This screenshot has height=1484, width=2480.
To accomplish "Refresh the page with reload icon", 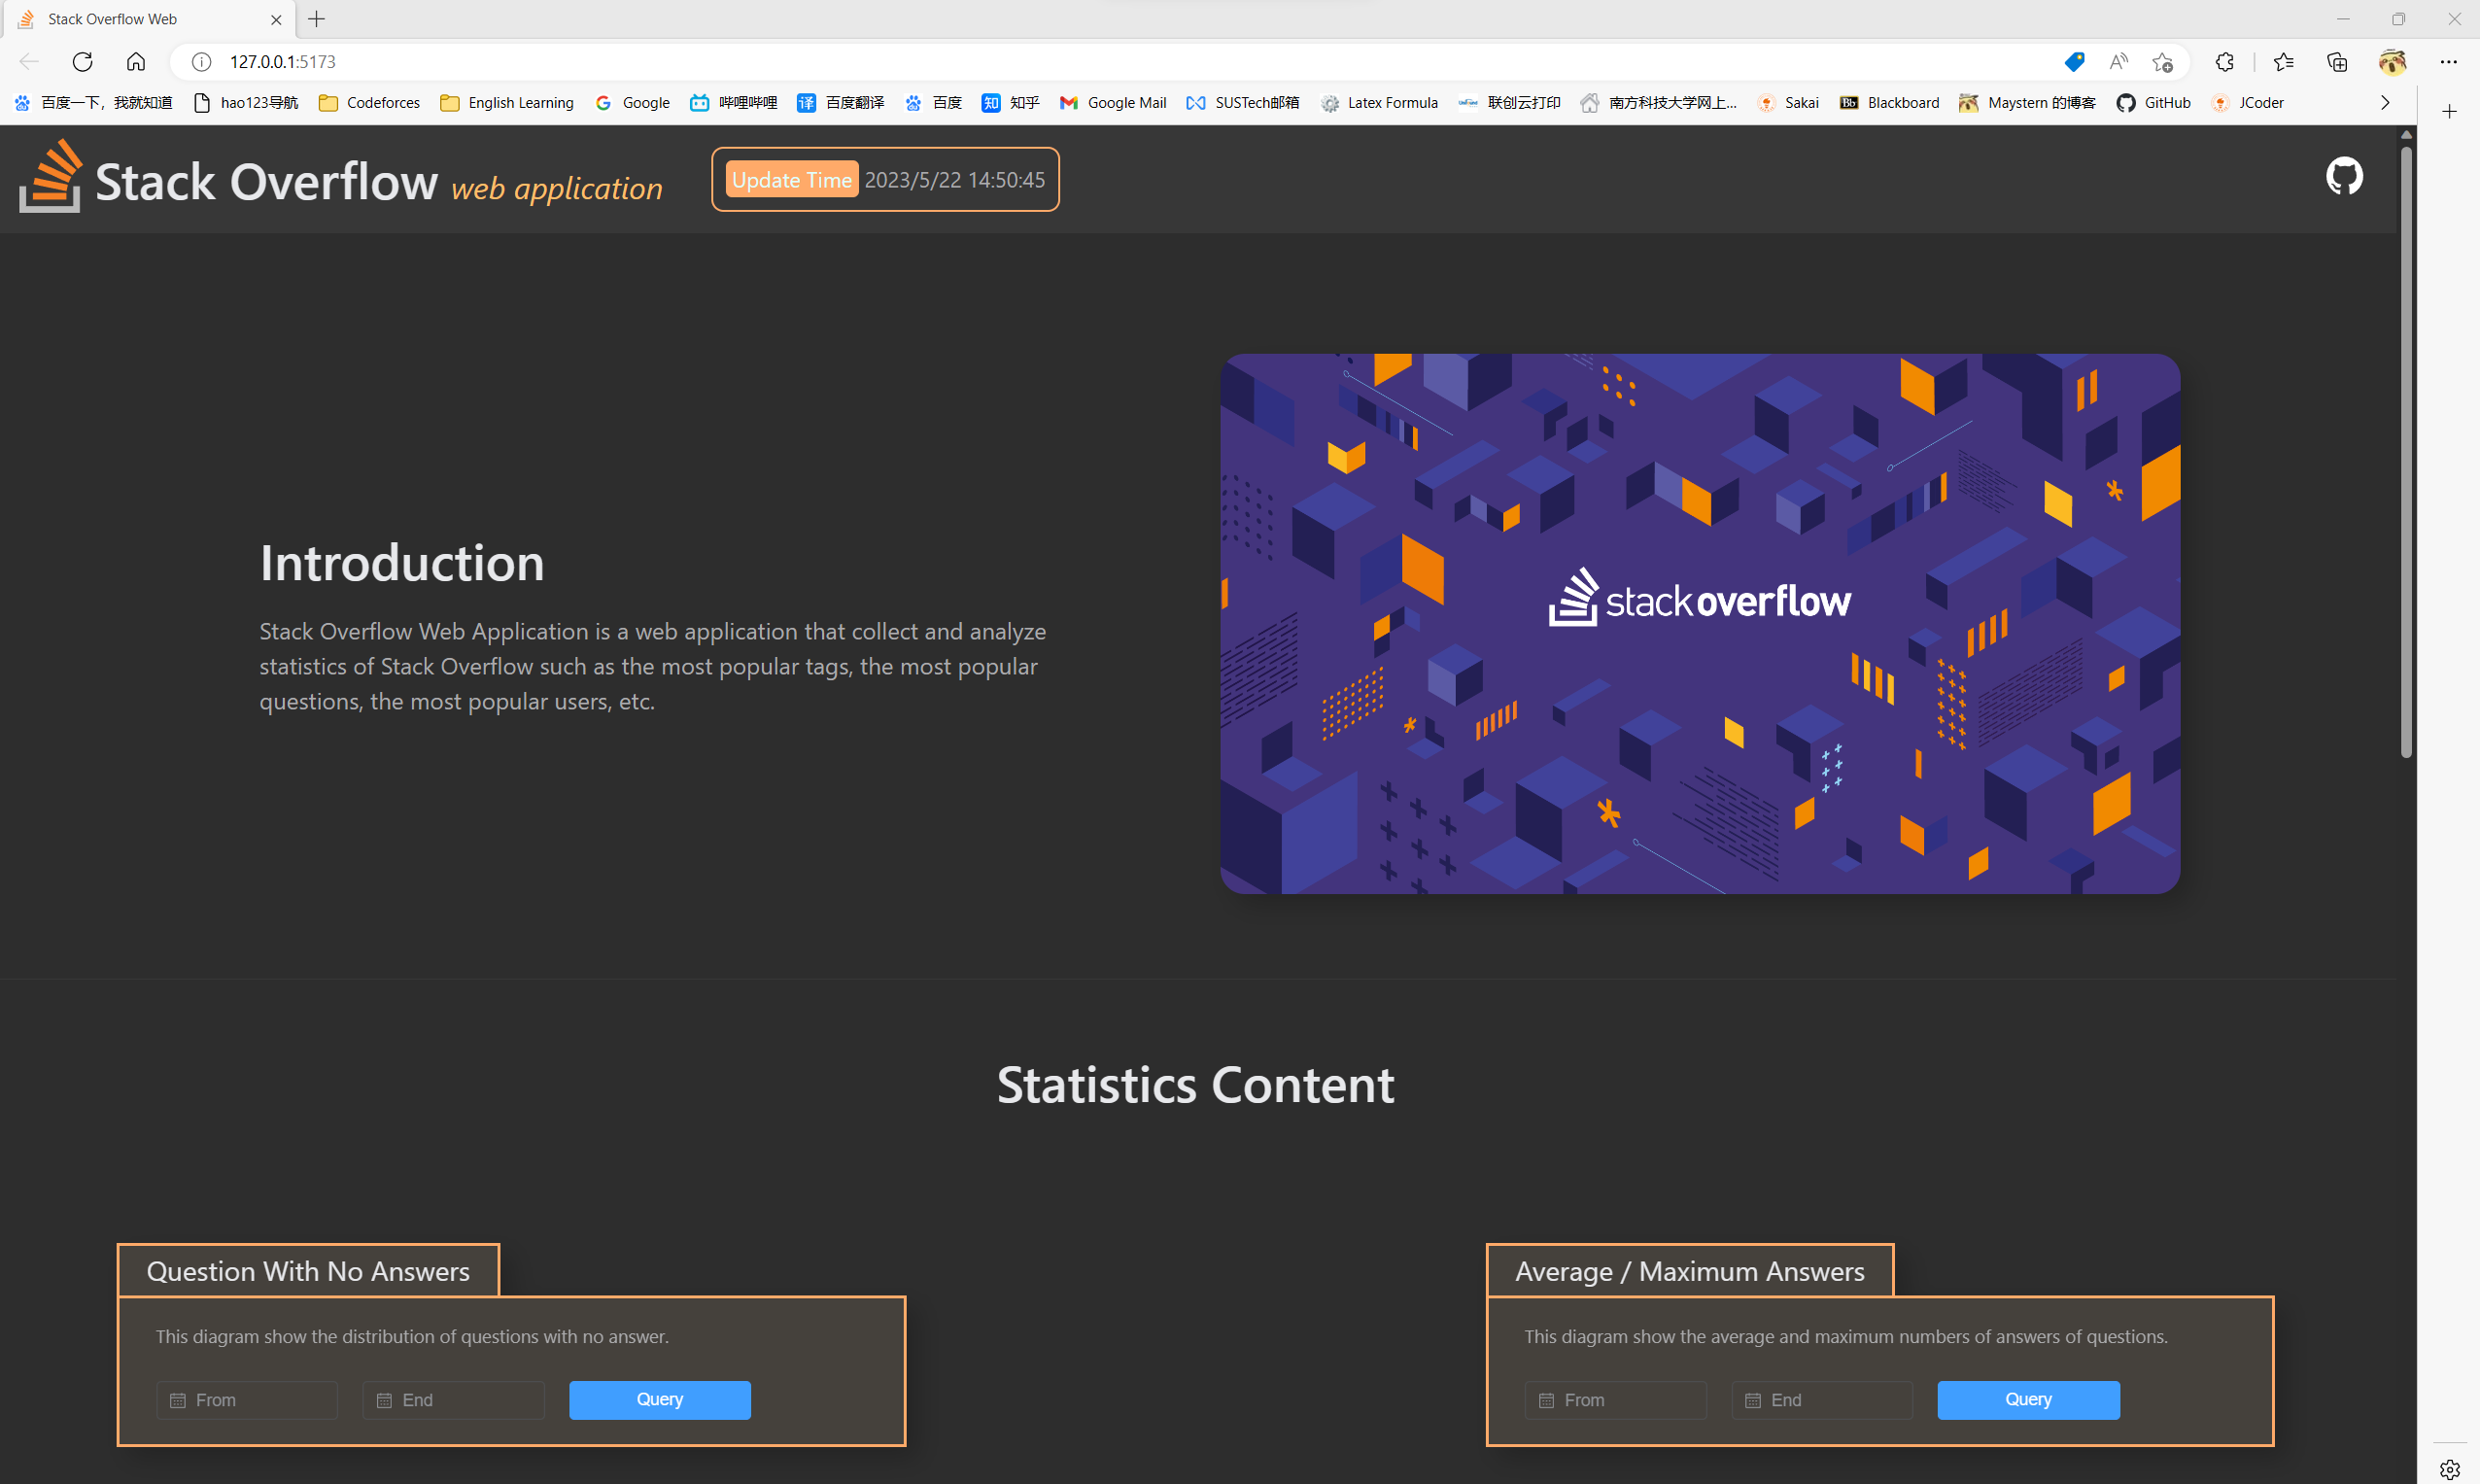I will pos(83,62).
